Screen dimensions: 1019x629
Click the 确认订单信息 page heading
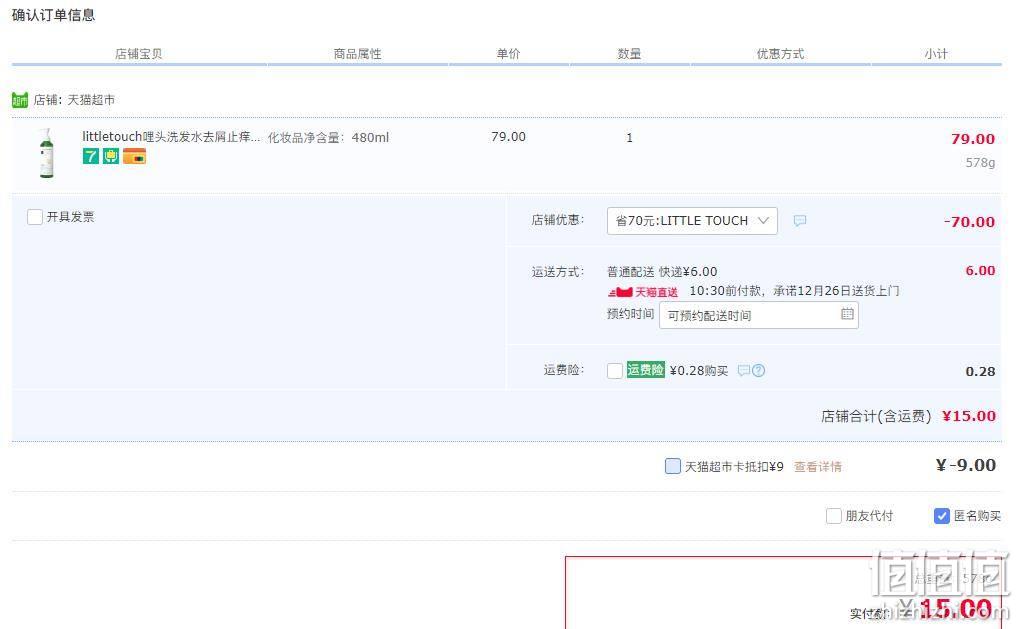53,15
